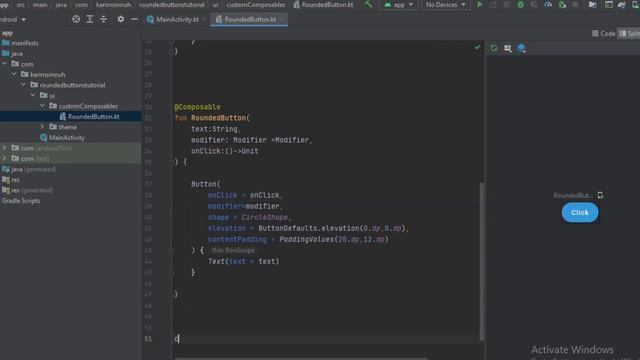Viewport: 640px width, 360px height.
Task: Collapse the ui folder node
Action: pos(33,95)
